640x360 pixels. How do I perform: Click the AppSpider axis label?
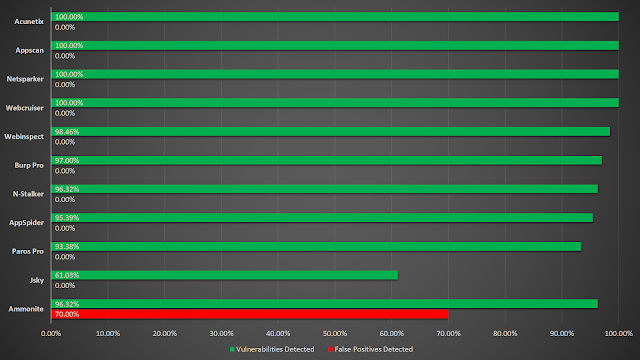click(x=27, y=223)
